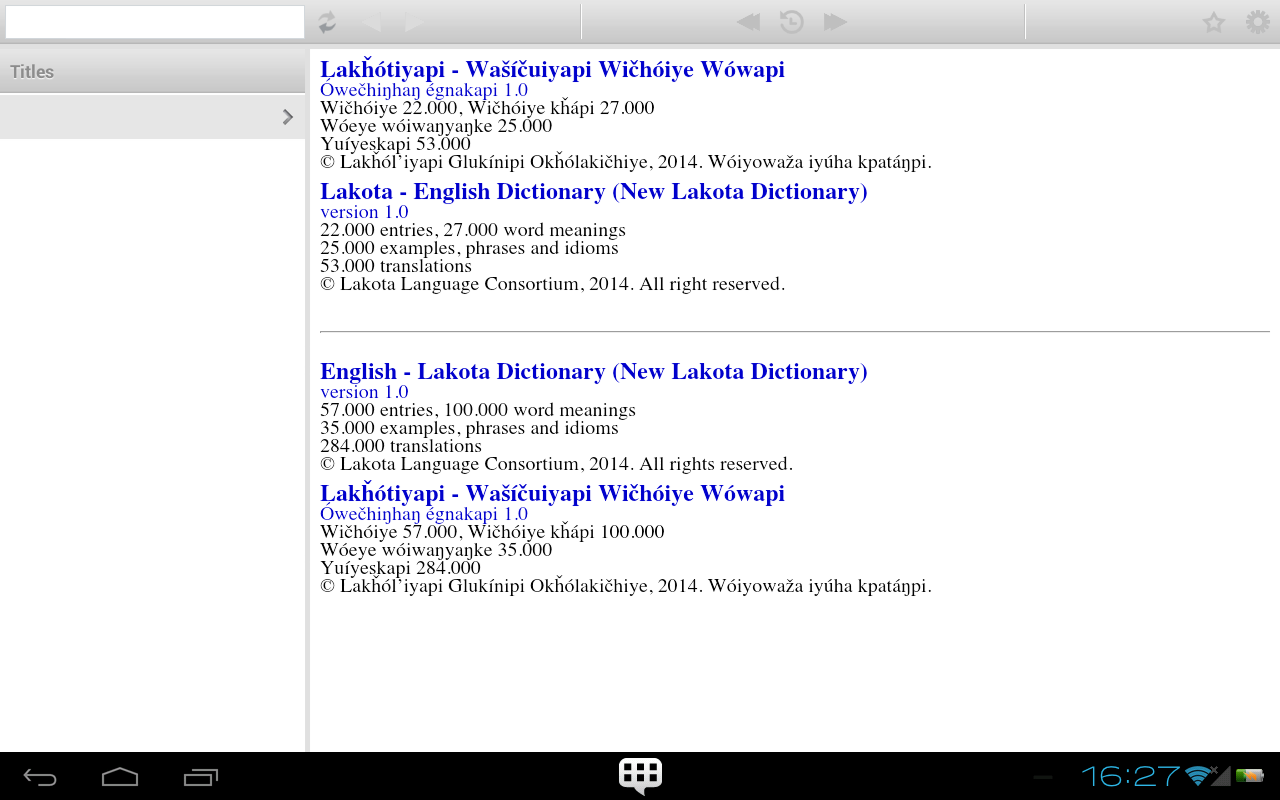
Task: Select line 'Yuíyeskapi 284.000'
Action: pyautogui.click(x=400, y=568)
